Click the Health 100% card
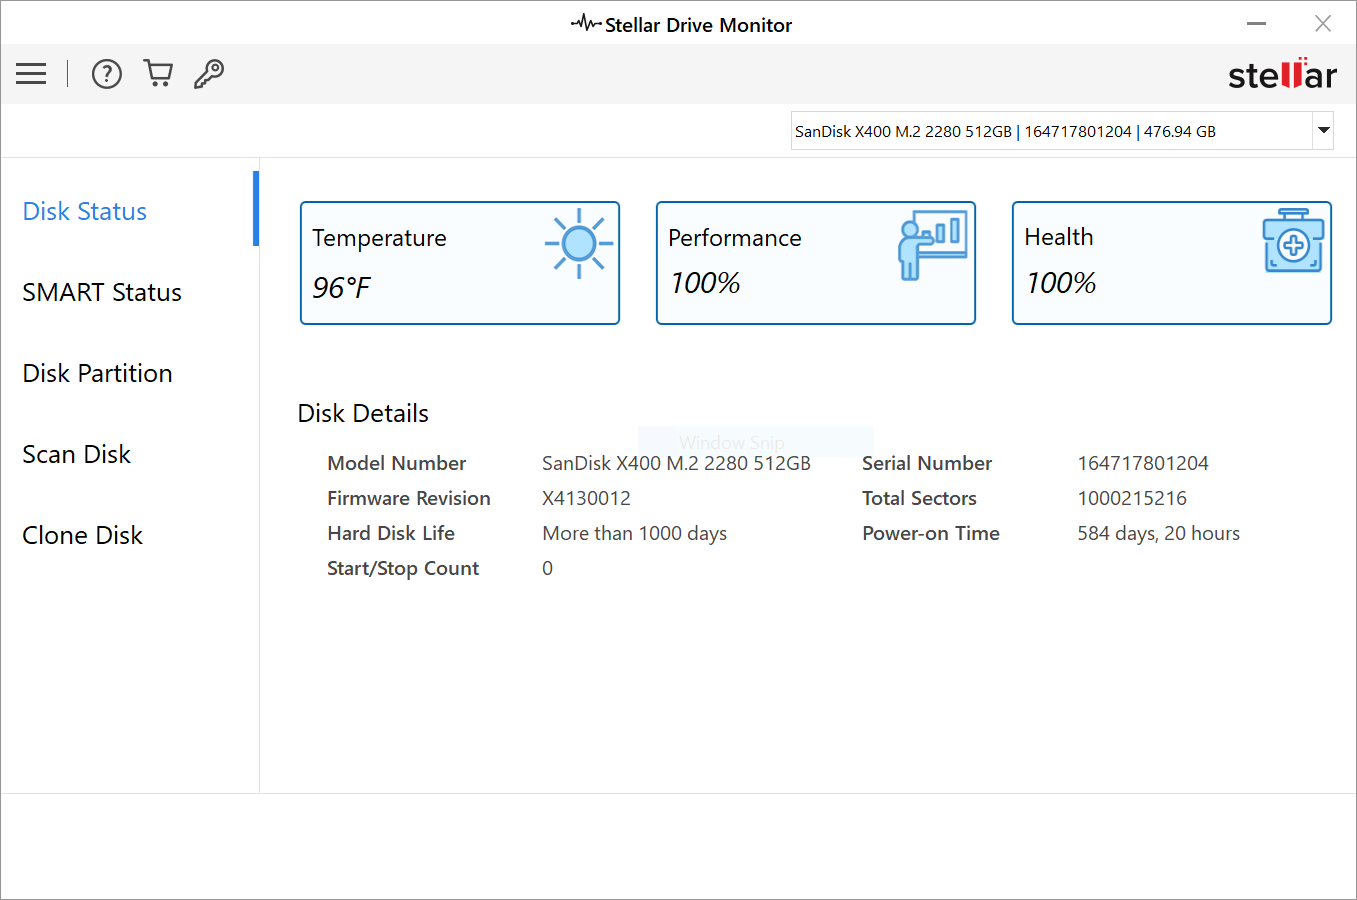 point(1171,263)
